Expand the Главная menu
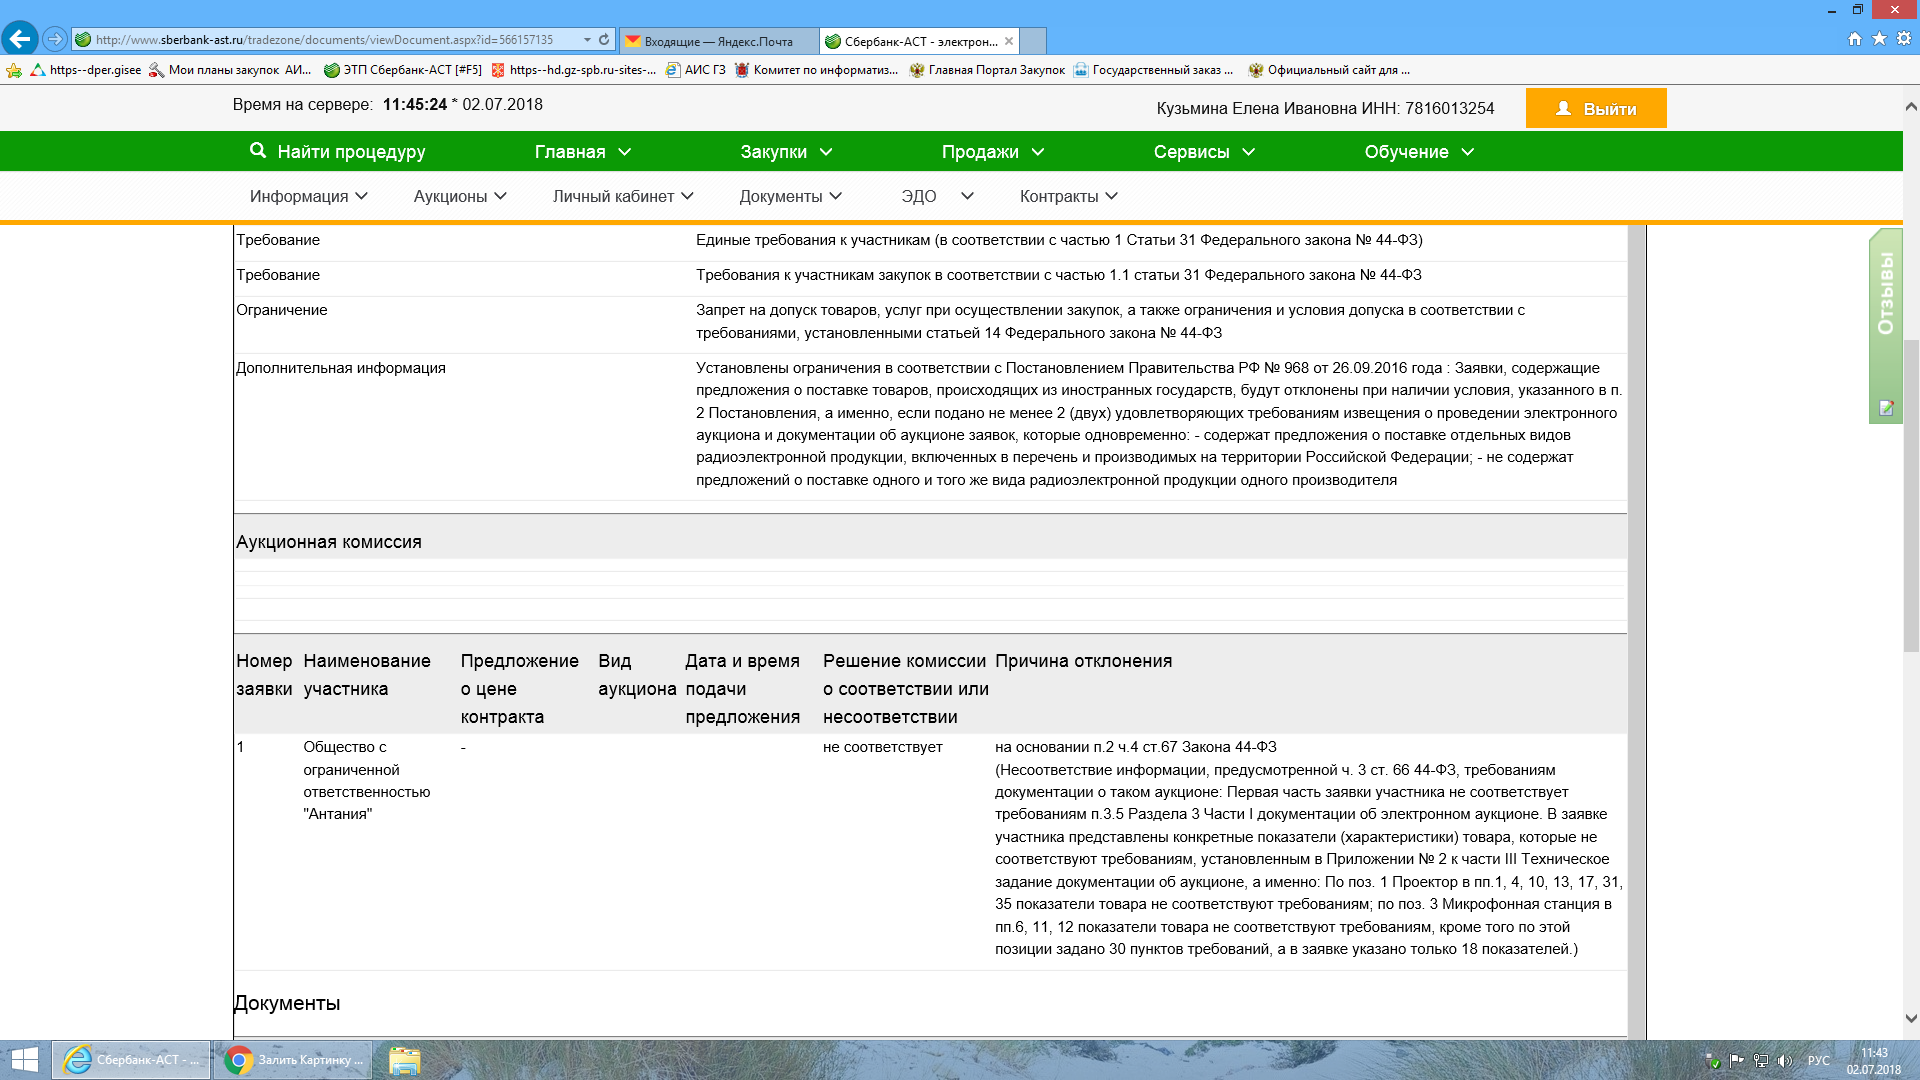The image size is (1920, 1080). (x=583, y=152)
